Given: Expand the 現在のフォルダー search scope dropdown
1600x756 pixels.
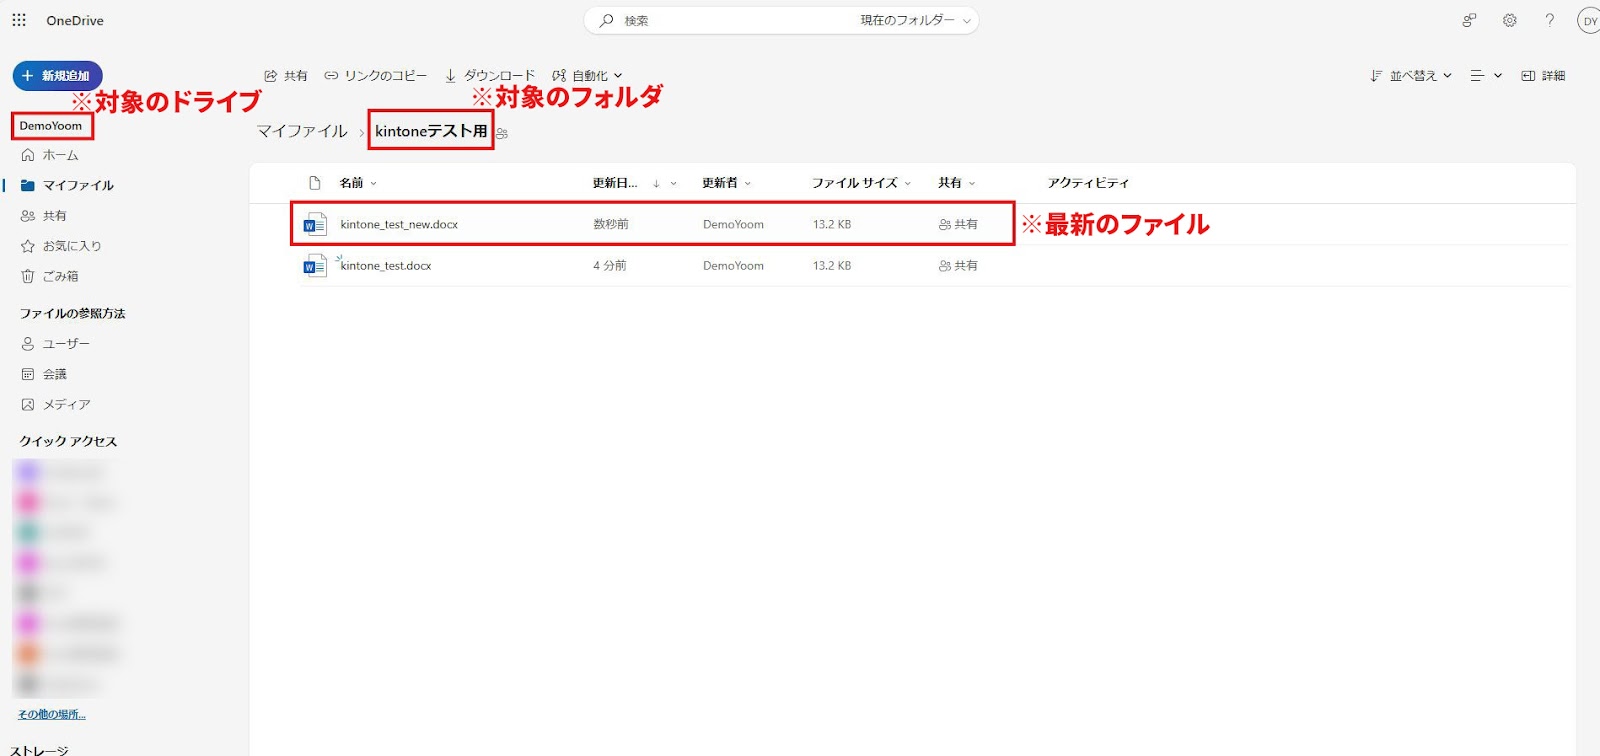Looking at the screenshot, I should 967,21.
